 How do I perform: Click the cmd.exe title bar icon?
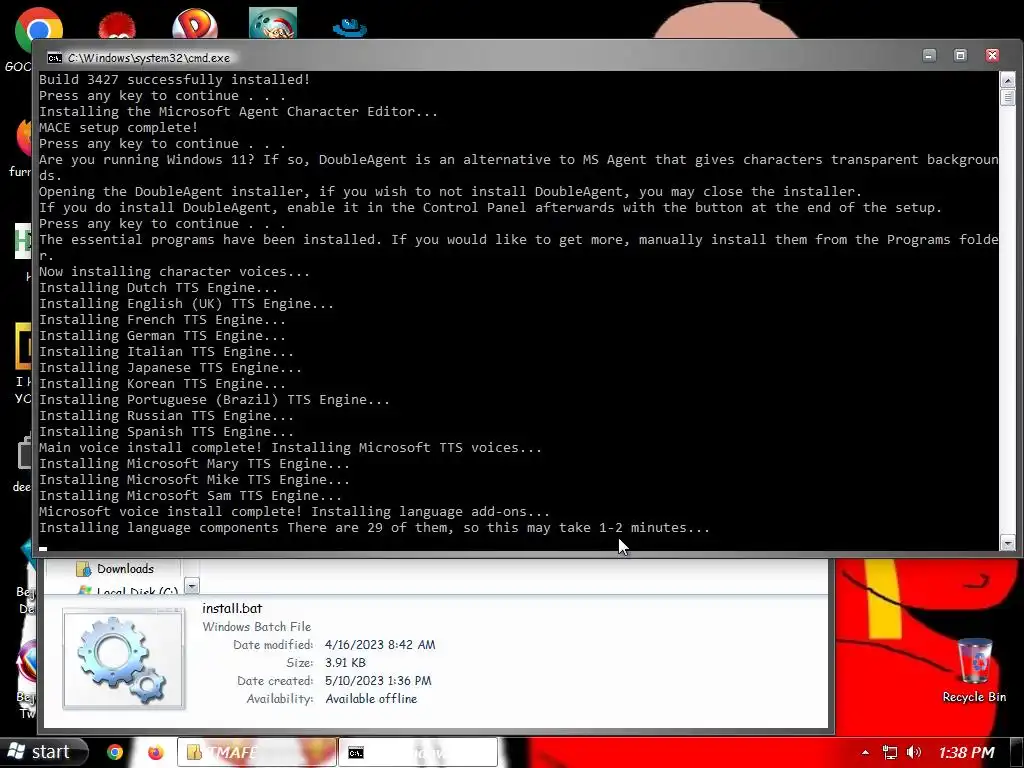pyautogui.click(x=54, y=58)
